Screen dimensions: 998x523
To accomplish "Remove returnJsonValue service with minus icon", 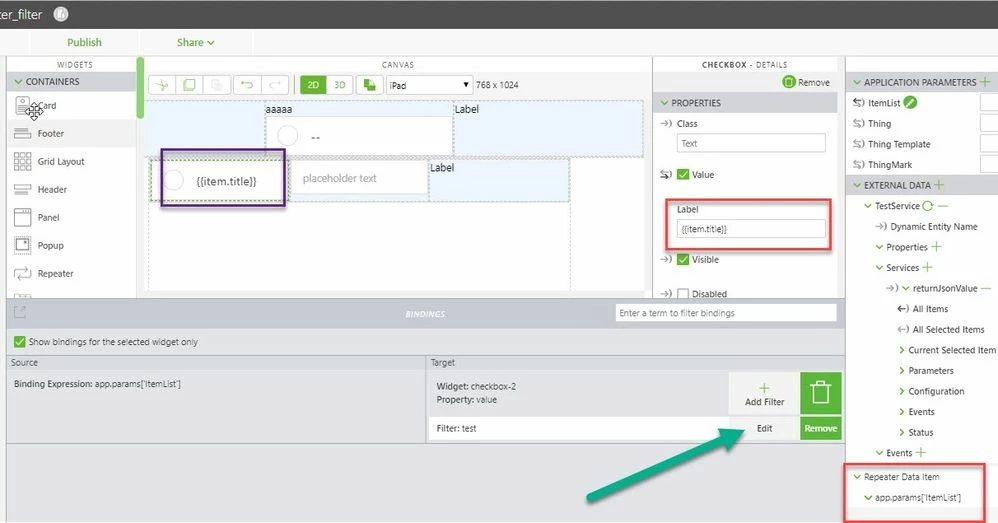I will pyautogui.click(x=985, y=288).
